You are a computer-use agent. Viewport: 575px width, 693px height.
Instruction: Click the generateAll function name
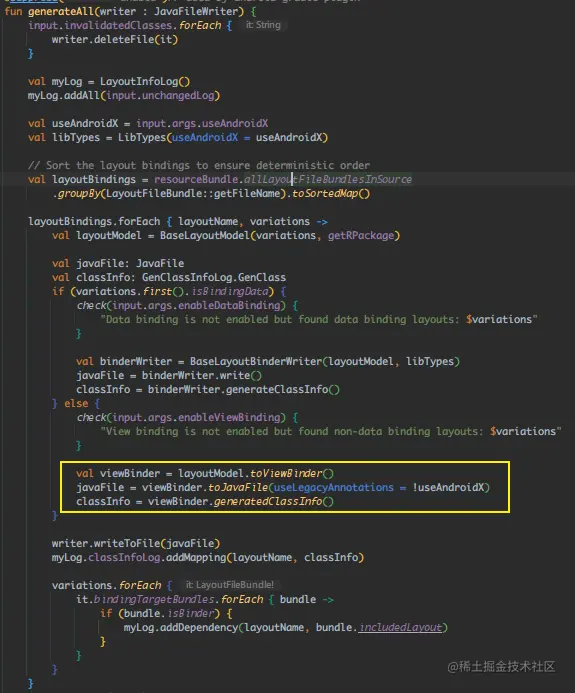(61, 11)
